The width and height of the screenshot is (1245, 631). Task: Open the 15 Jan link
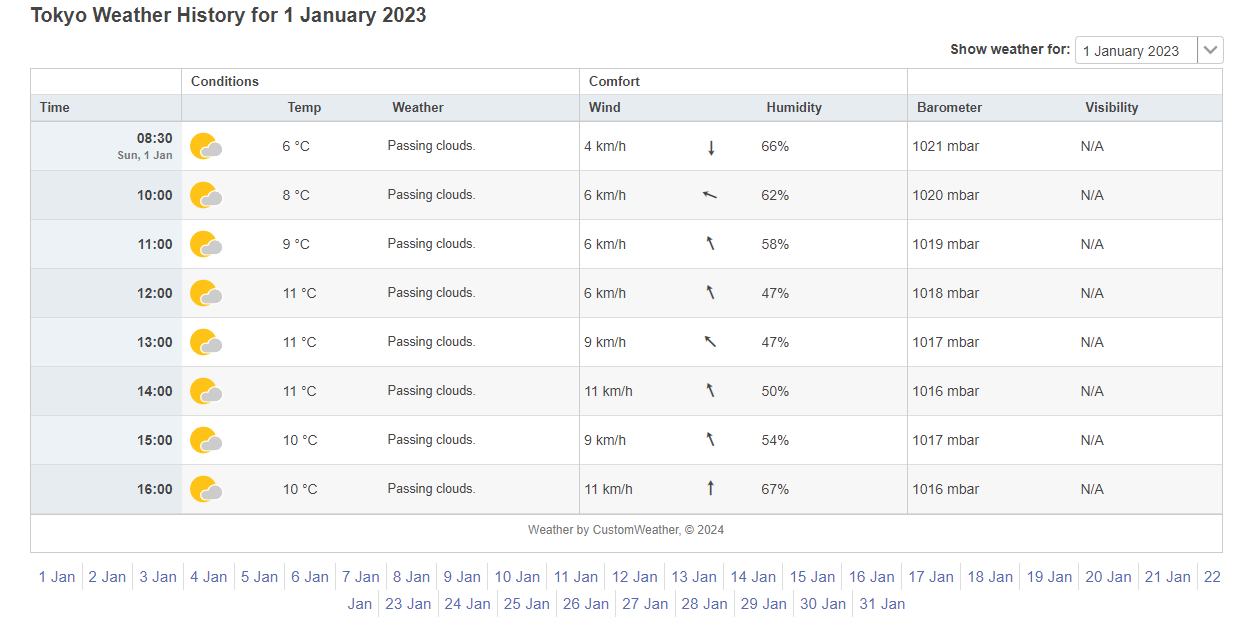812,577
